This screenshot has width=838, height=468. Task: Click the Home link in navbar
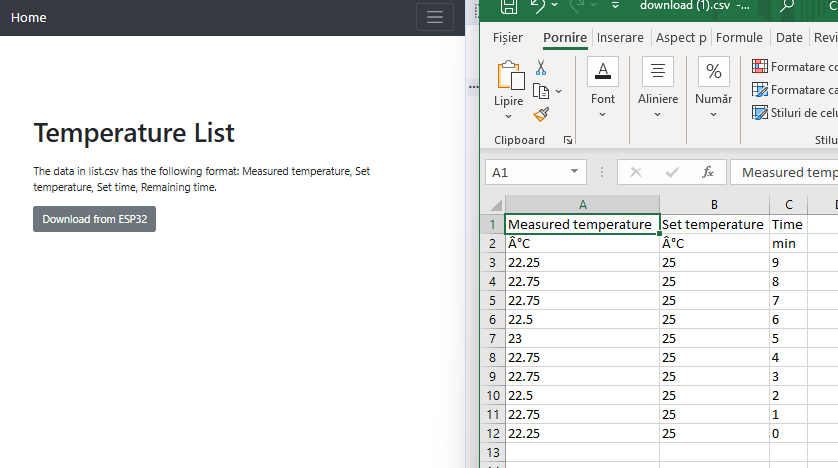(29, 17)
